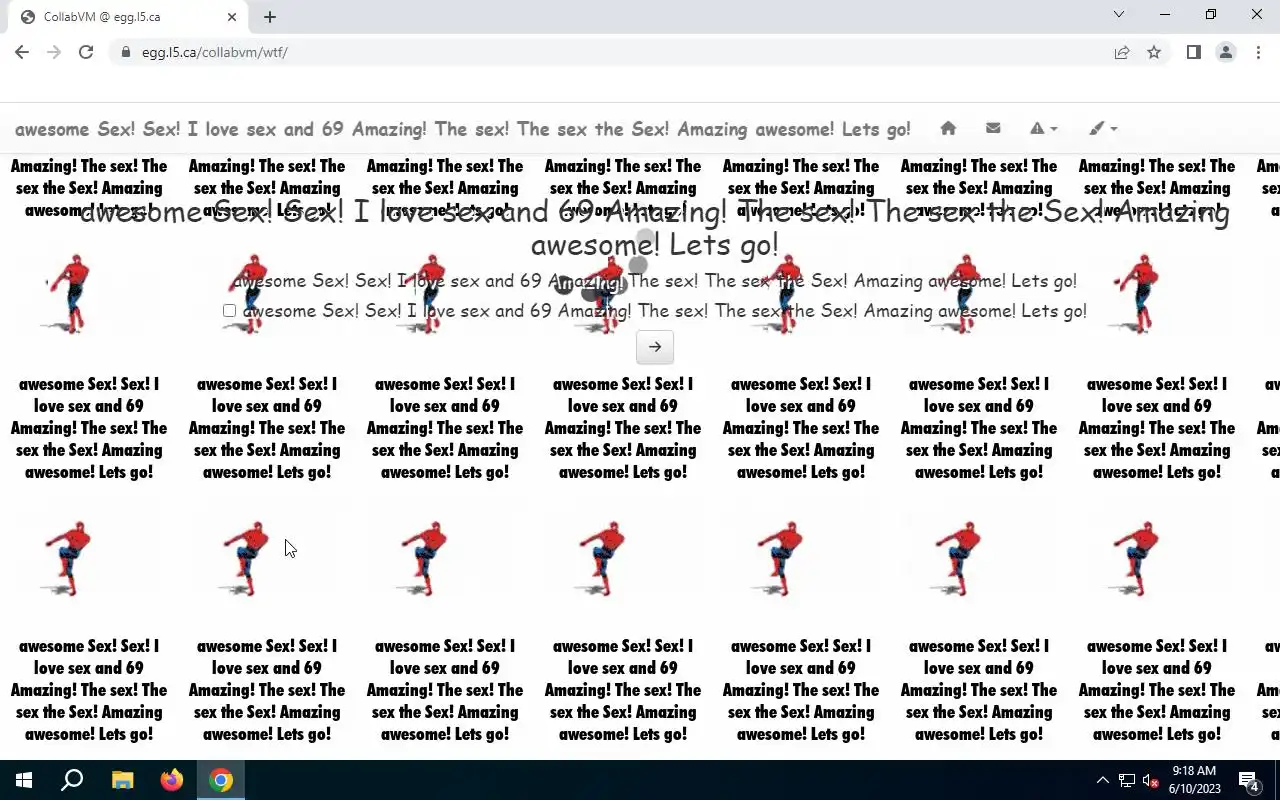Open the Chrome side panel

[1193, 52]
